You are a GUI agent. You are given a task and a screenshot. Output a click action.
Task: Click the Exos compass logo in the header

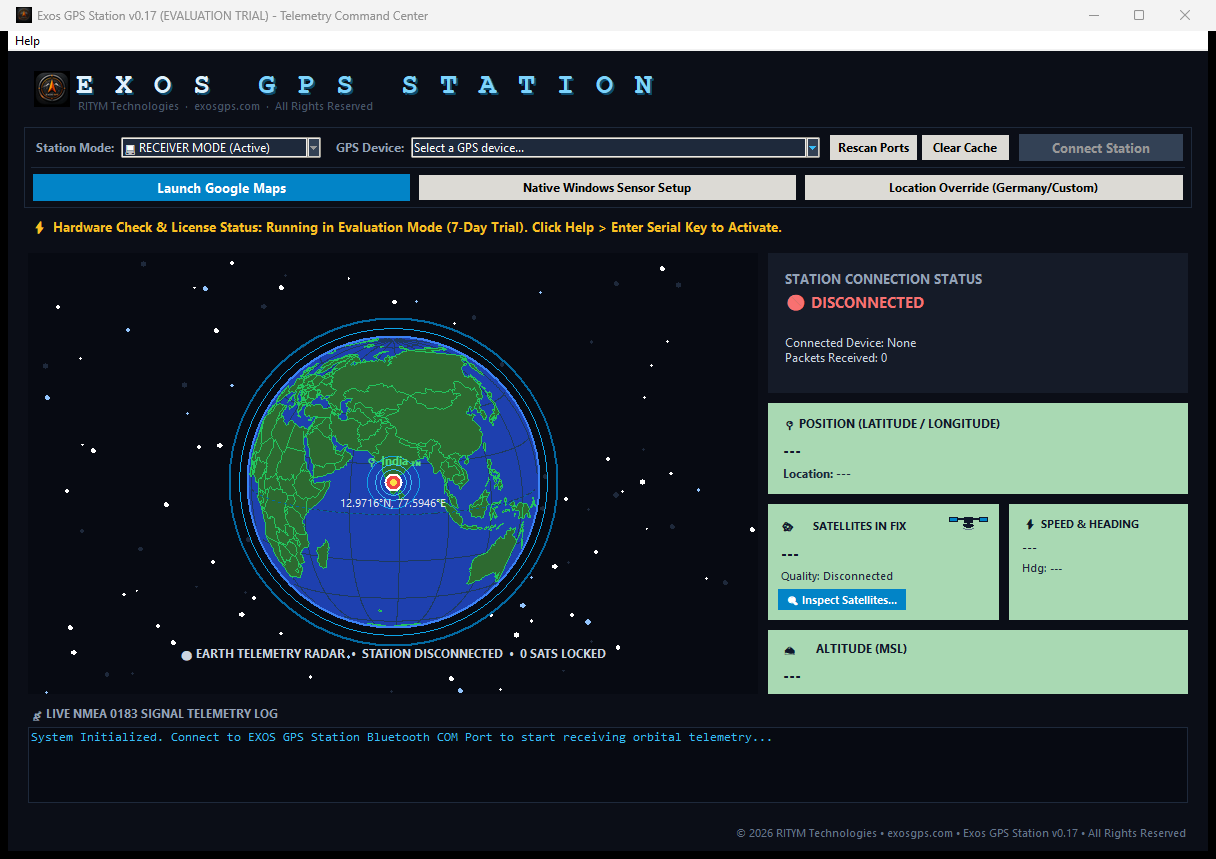tap(52, 89)
